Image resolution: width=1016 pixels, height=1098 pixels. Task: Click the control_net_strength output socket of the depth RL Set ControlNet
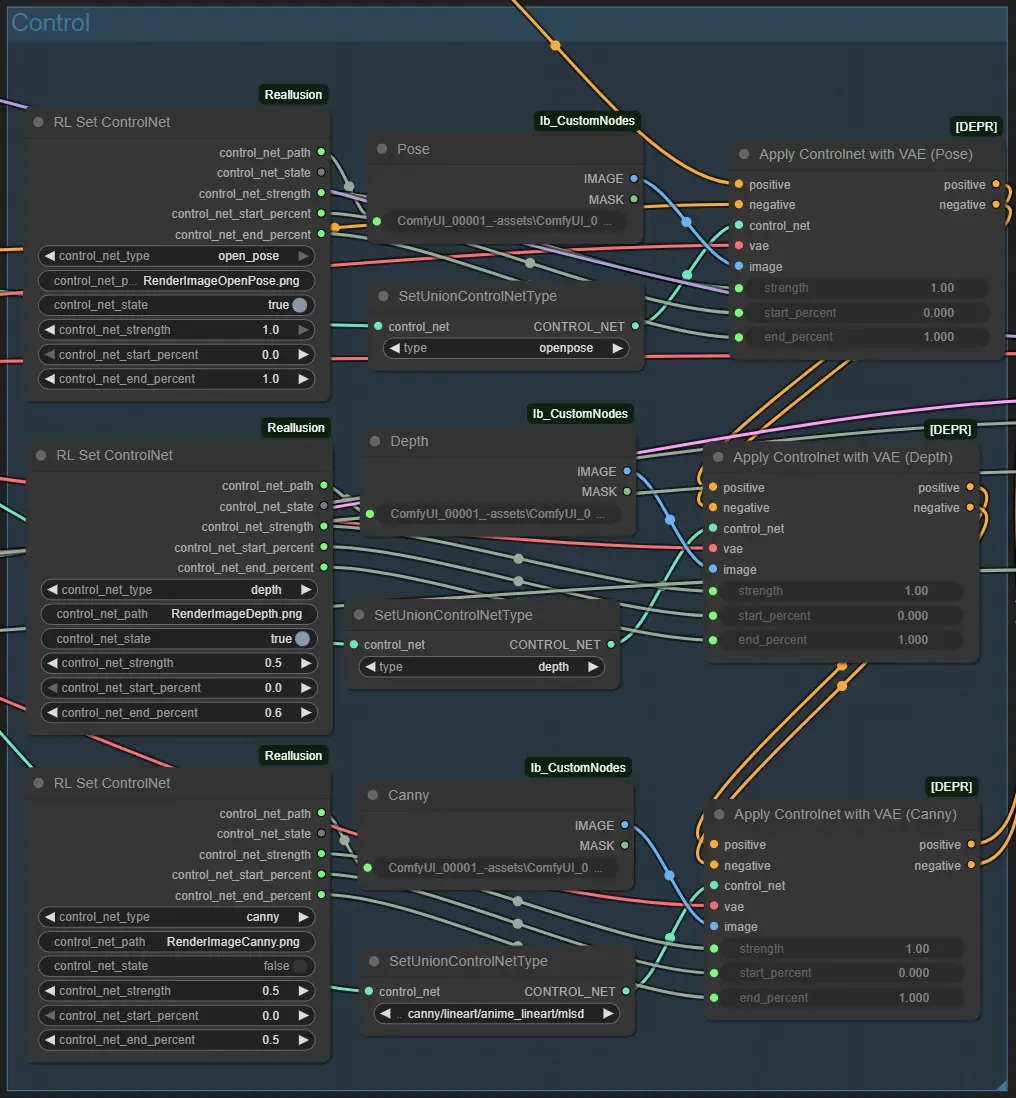tap(324, 527)
